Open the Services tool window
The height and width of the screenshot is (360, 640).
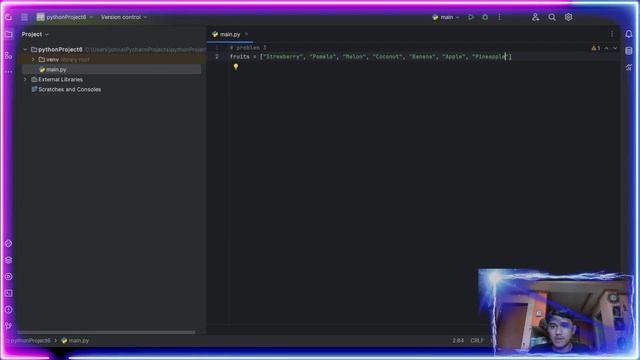pos(8,276)
